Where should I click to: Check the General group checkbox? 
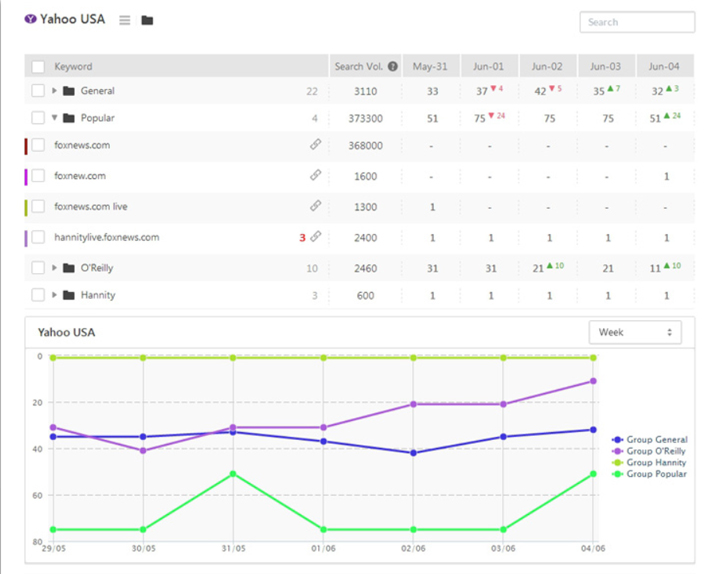point(38,90)
